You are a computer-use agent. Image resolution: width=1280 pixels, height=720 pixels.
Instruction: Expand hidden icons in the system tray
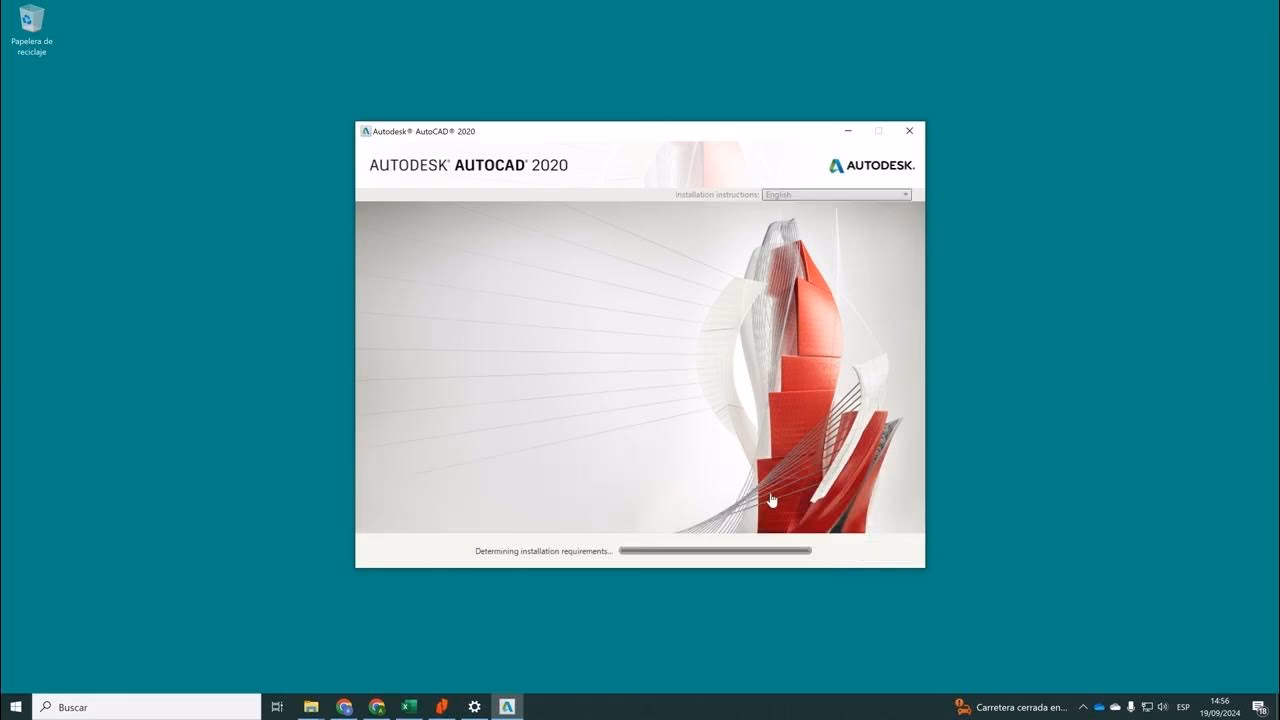[x=1083, y=707]
